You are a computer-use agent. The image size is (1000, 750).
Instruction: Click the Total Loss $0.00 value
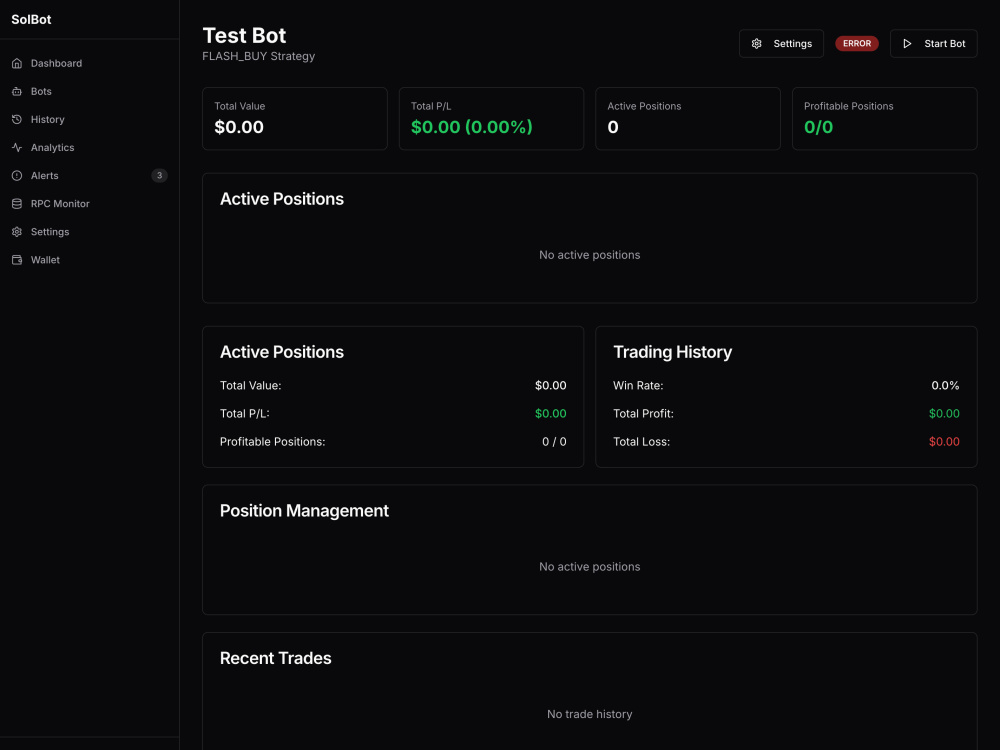click(x=944, y=441)
